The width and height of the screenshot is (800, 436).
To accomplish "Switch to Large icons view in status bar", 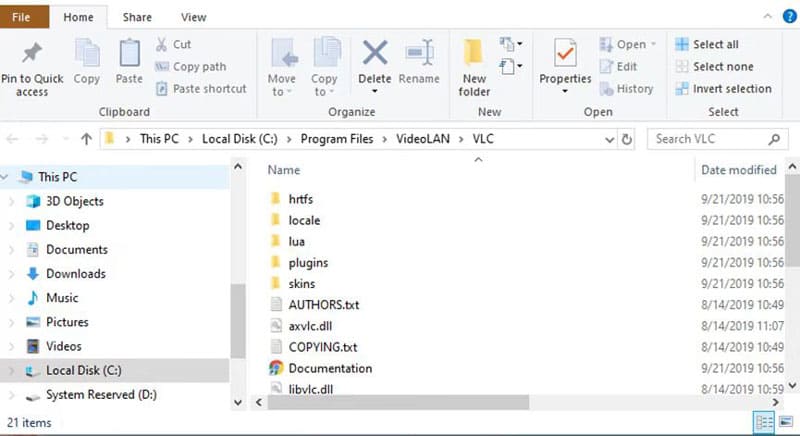I will pos(786,422).
